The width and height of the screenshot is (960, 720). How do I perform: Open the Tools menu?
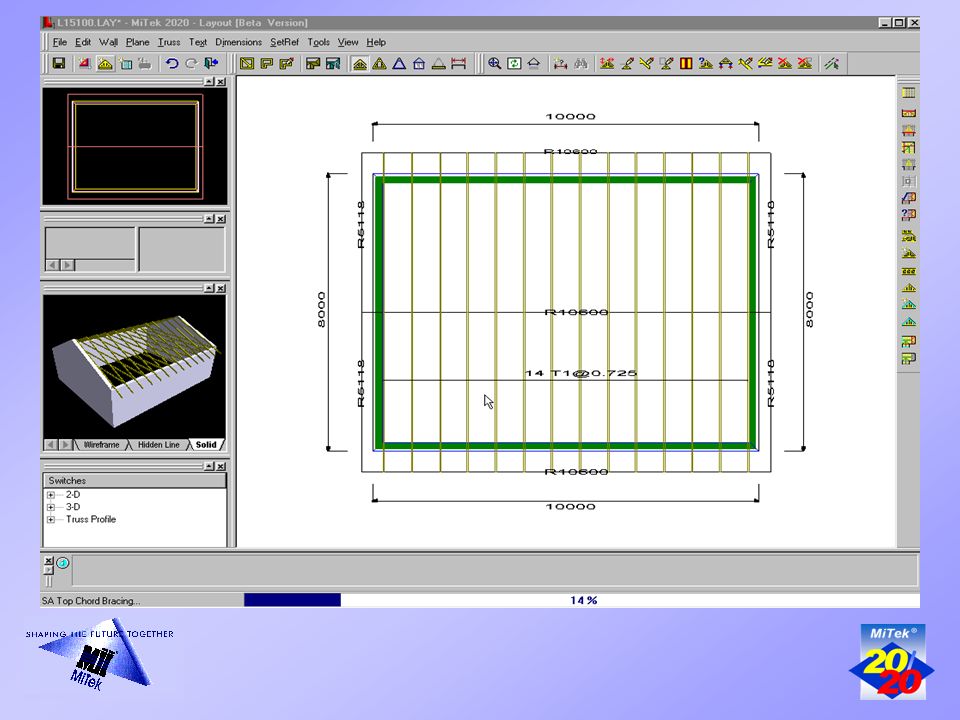[x=318, y=42]
